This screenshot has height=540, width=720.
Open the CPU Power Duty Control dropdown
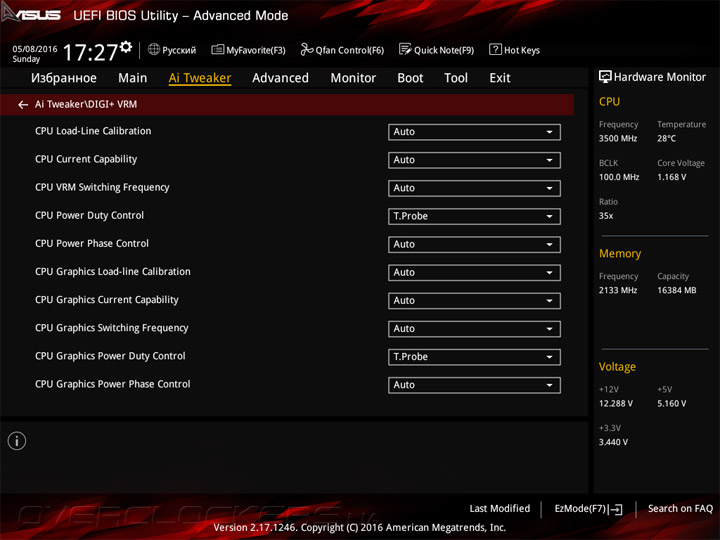click(474, 216)
